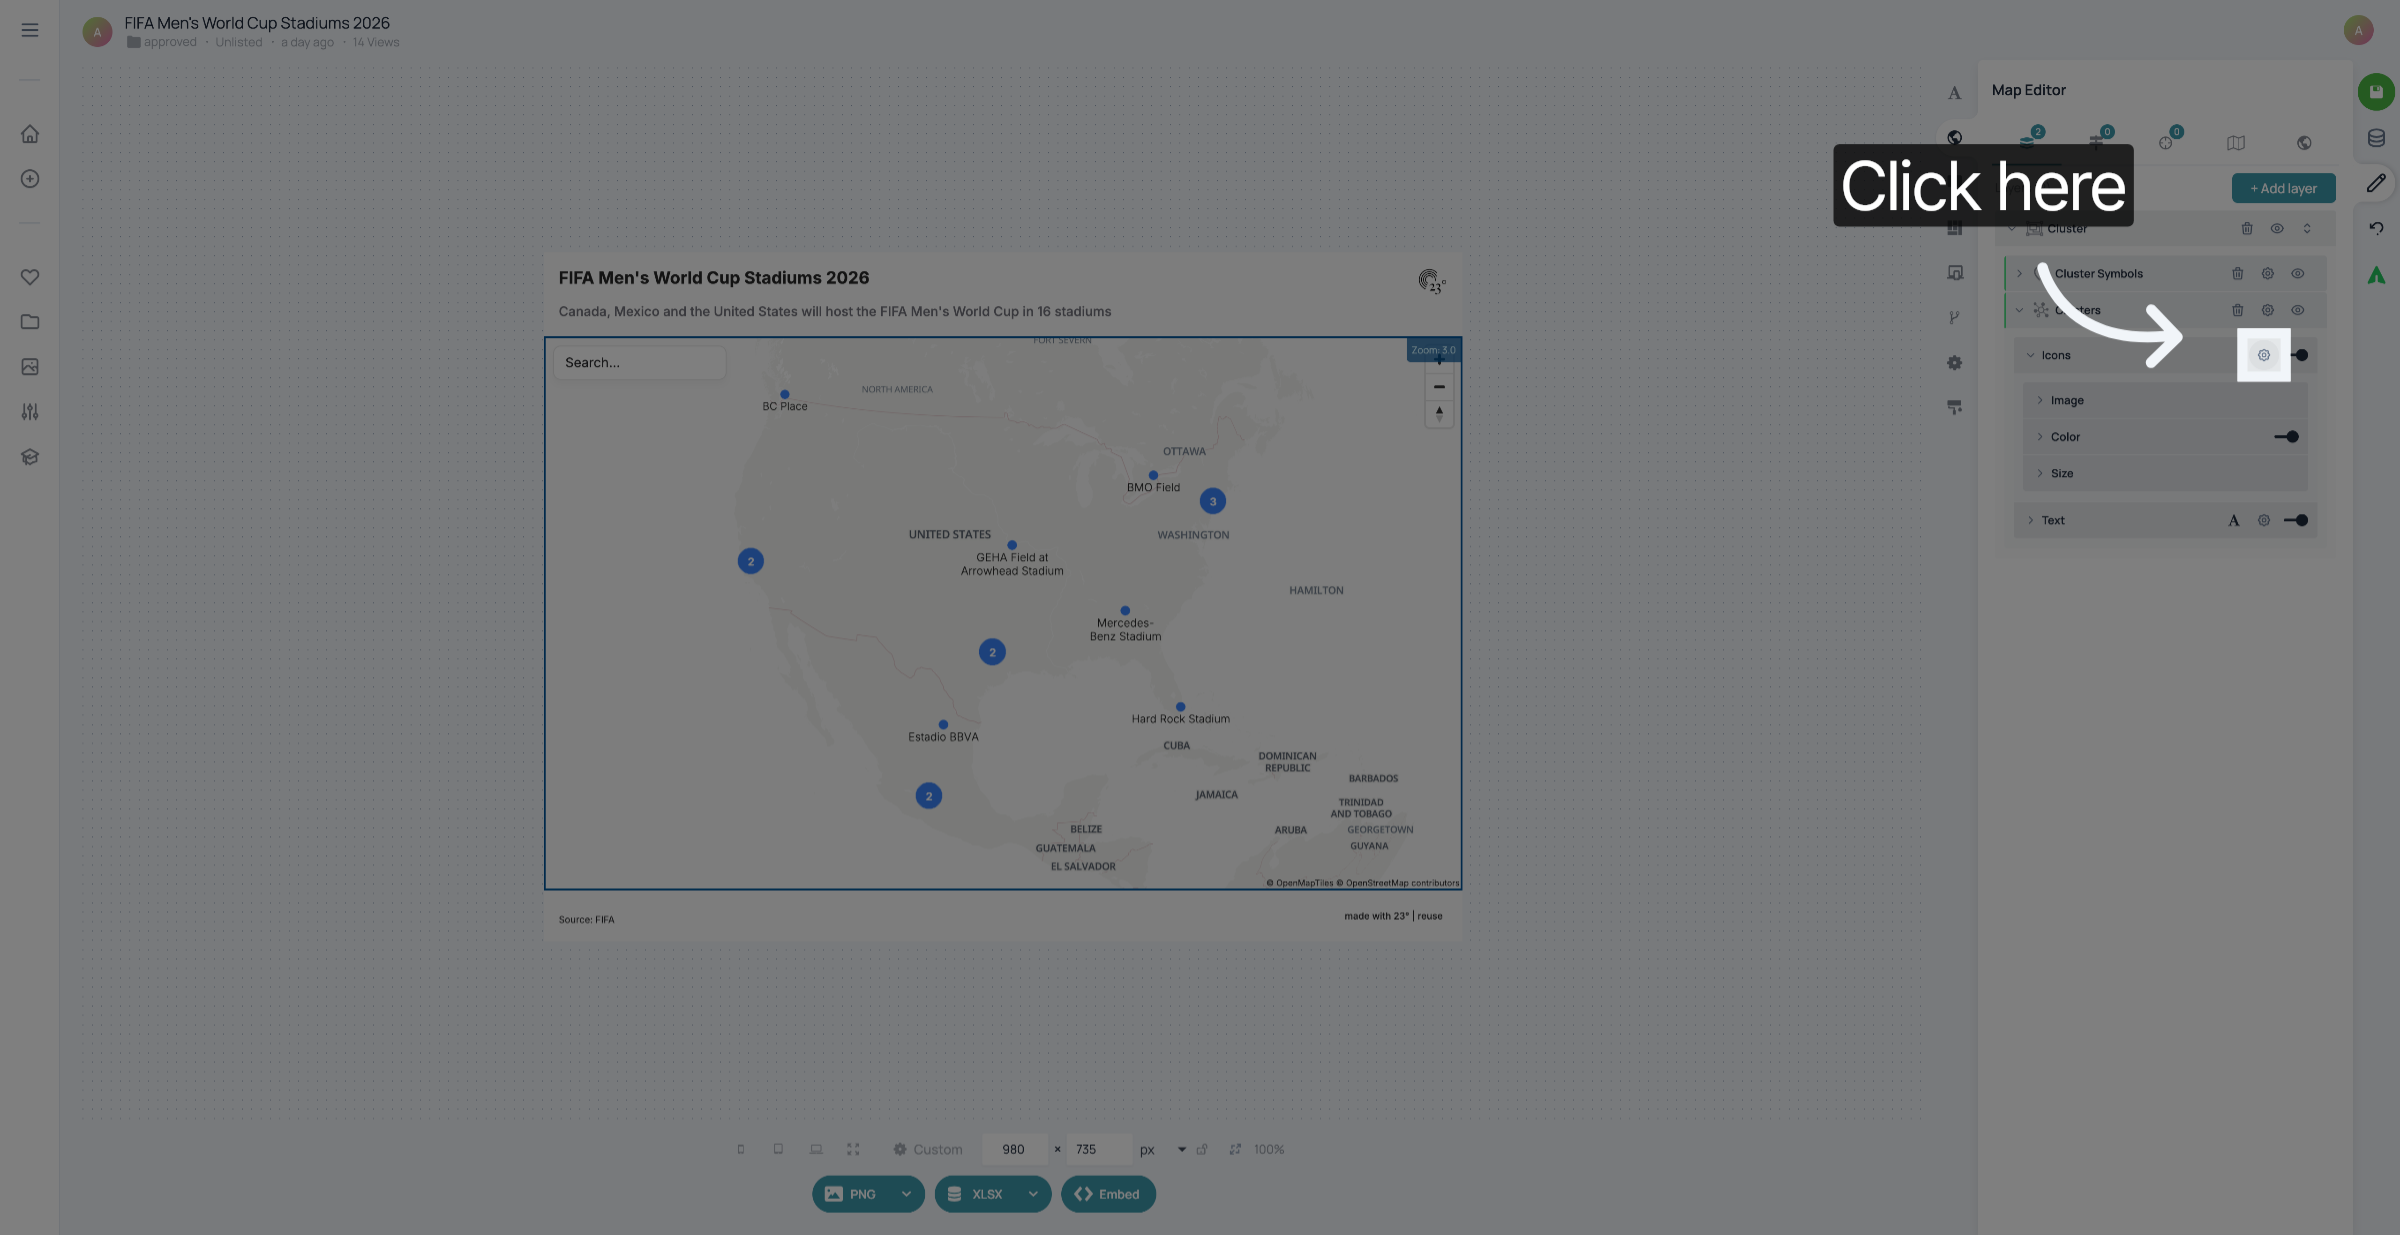The height and width of the screenshot is (1235, 2400).
Task: Toggle the Color switch
Action: click(x=2287, y=437)
